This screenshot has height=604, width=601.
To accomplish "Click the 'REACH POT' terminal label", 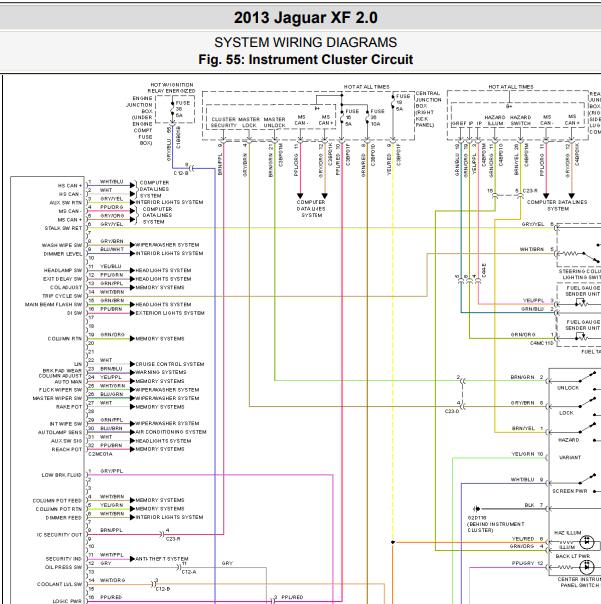I will tap(67, 450).
